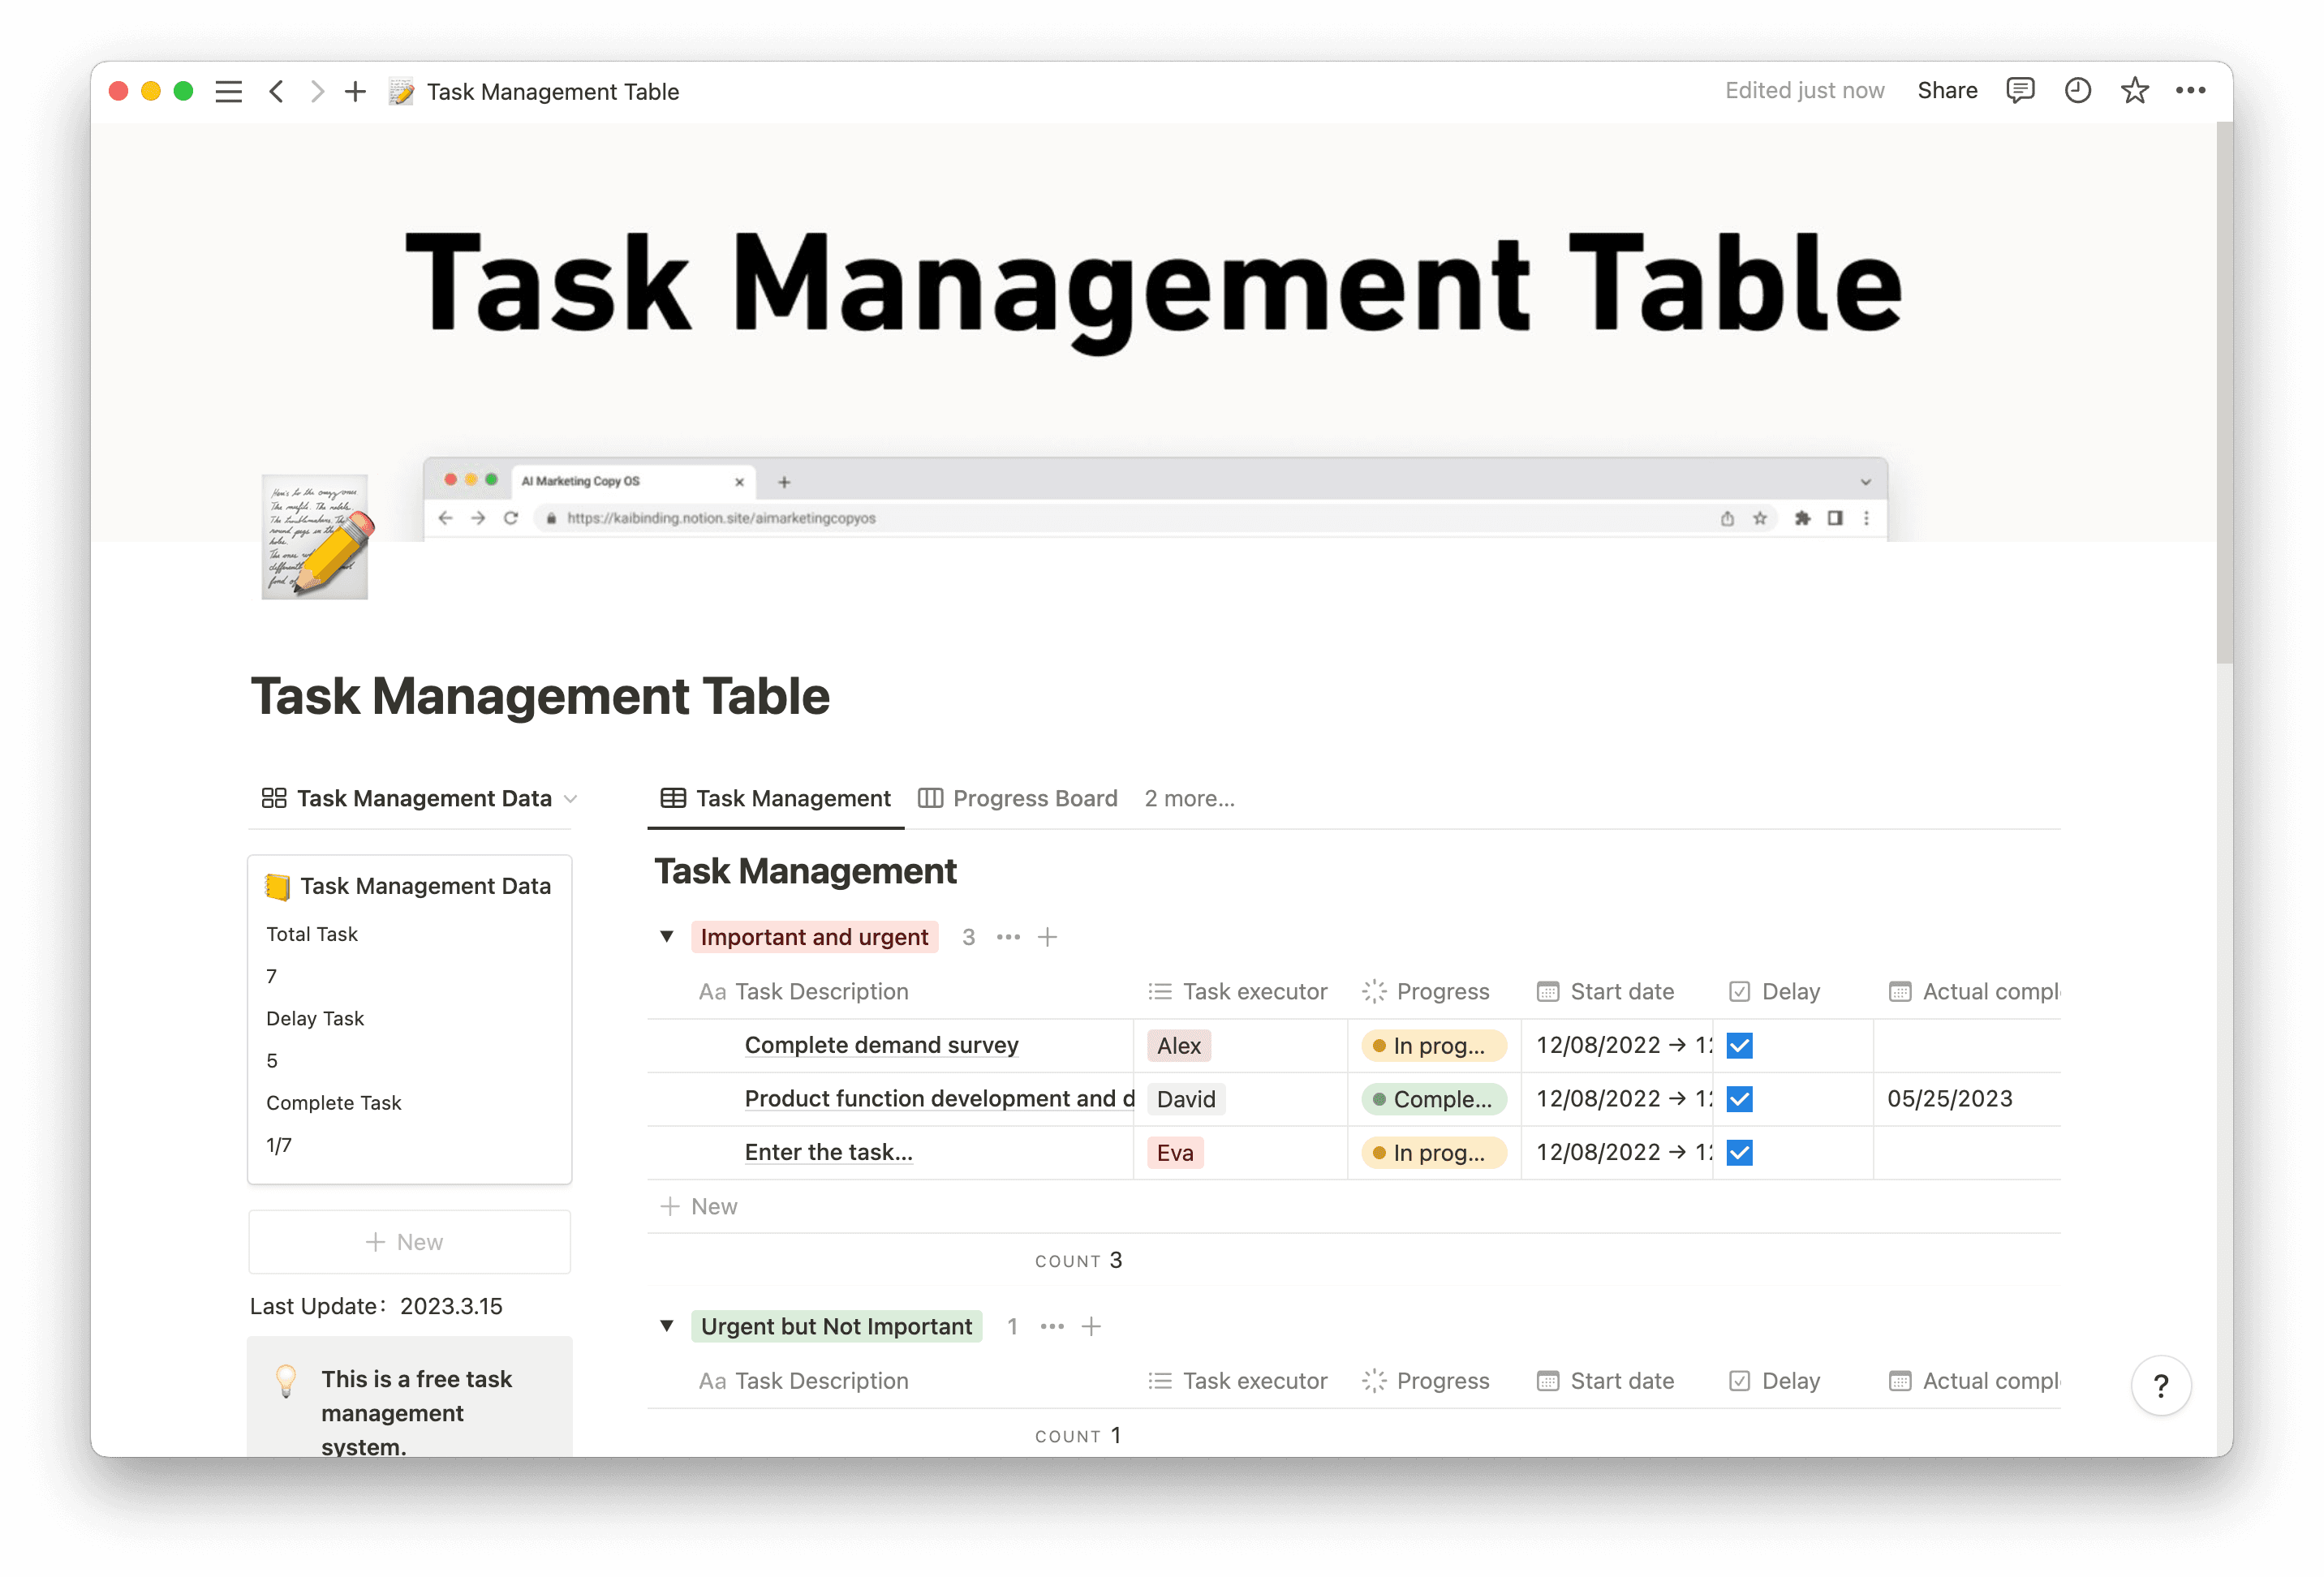Open the Task Management Data view dropdown
This screenshot has height=1577, width=2324.
[571, 798]
